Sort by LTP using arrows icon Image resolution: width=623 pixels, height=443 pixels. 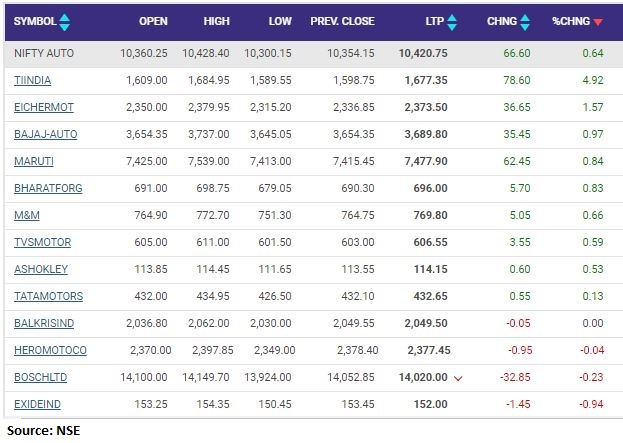coord(451,21)
